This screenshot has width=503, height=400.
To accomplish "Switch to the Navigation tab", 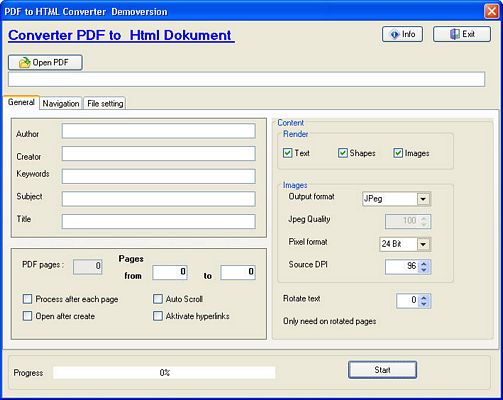I will point(61,104).
